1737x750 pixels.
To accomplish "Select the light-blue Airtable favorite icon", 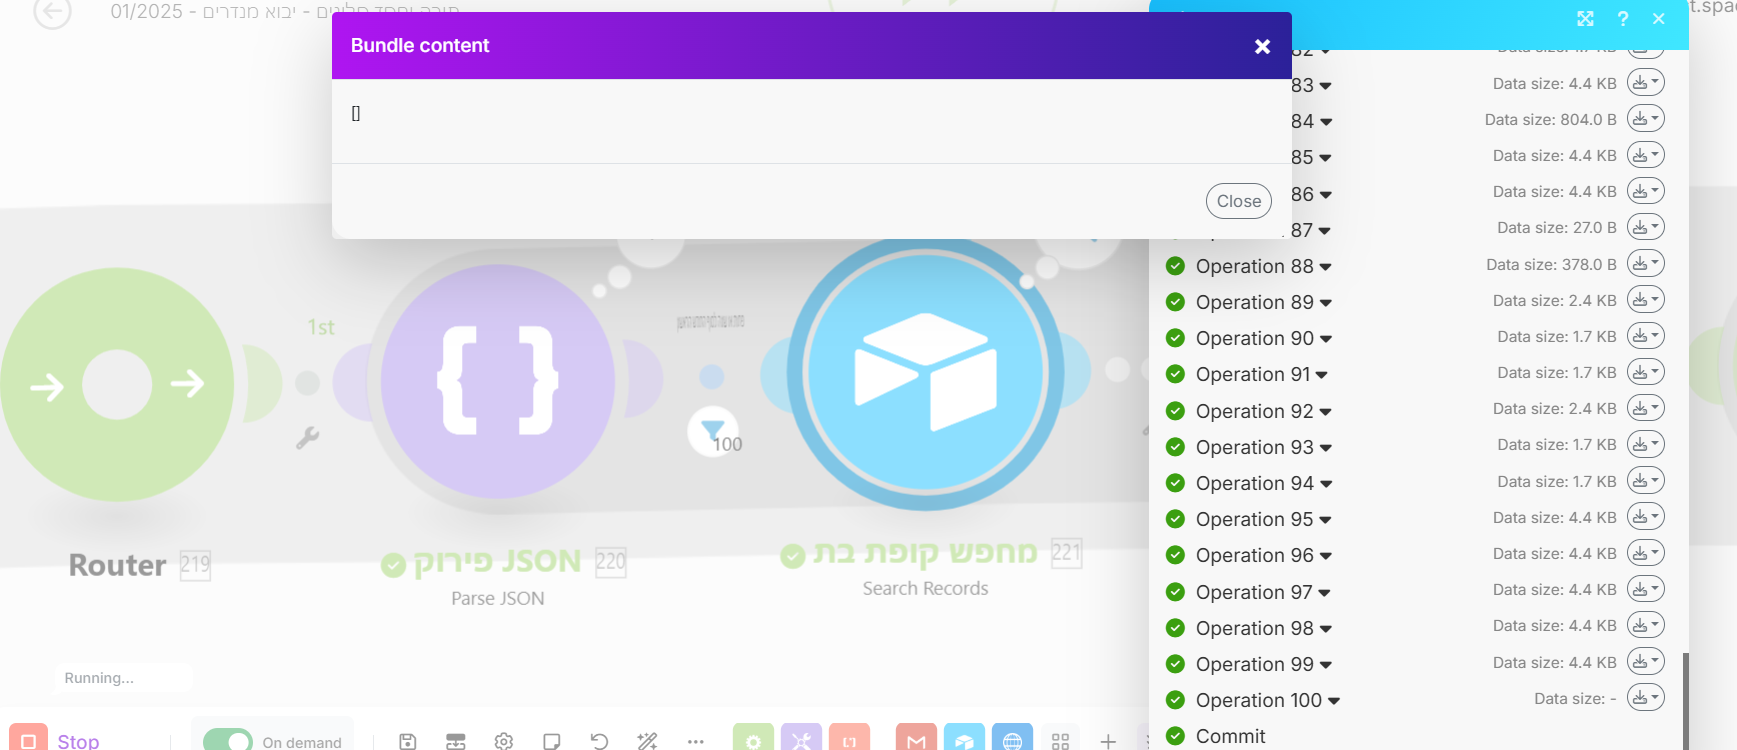I will (x=964, y=738).
